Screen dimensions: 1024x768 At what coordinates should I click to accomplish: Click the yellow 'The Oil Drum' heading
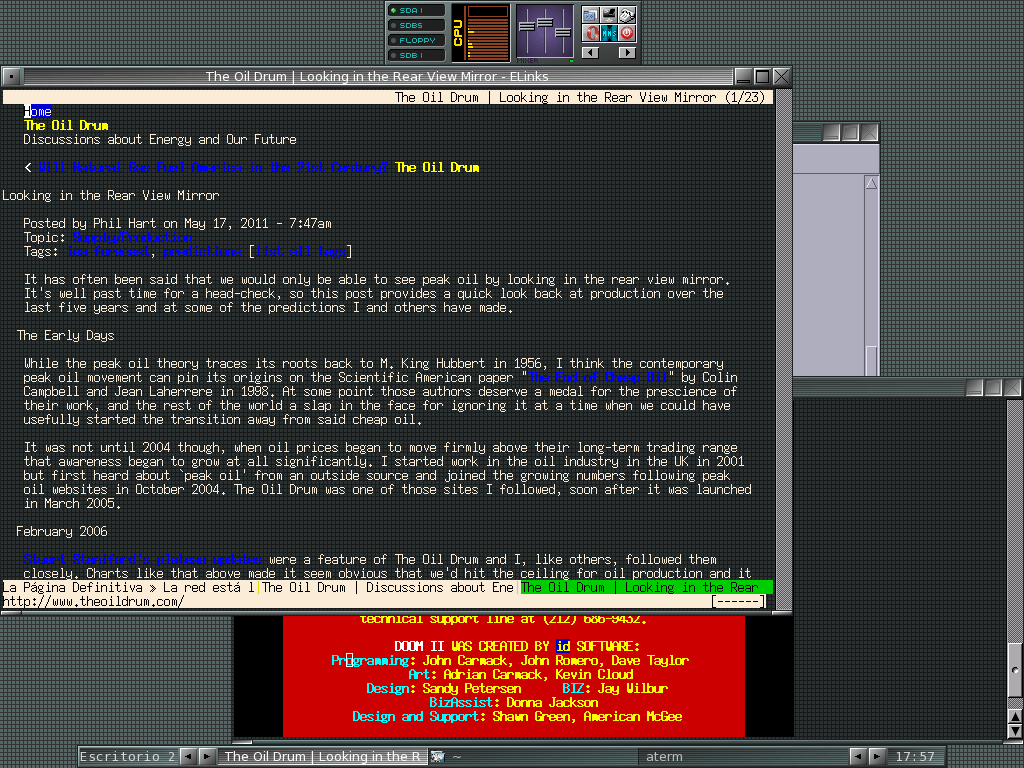[x=66, y=125]
